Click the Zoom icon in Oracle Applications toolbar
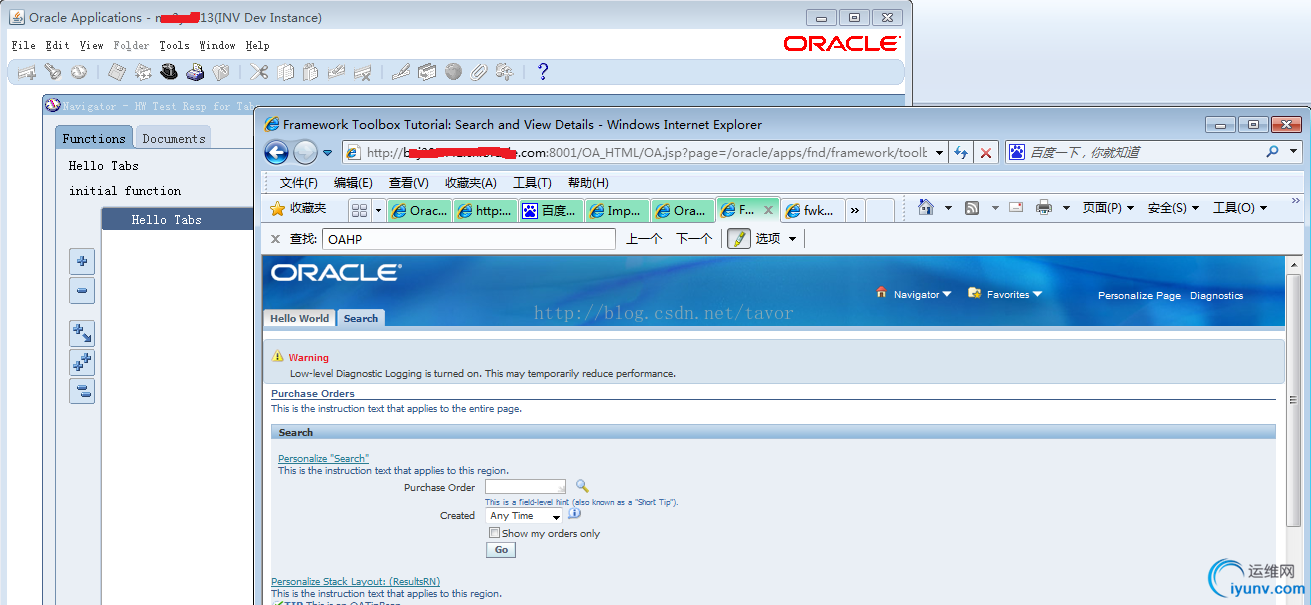The image size is (1311, 605). [x=427, y=72]
